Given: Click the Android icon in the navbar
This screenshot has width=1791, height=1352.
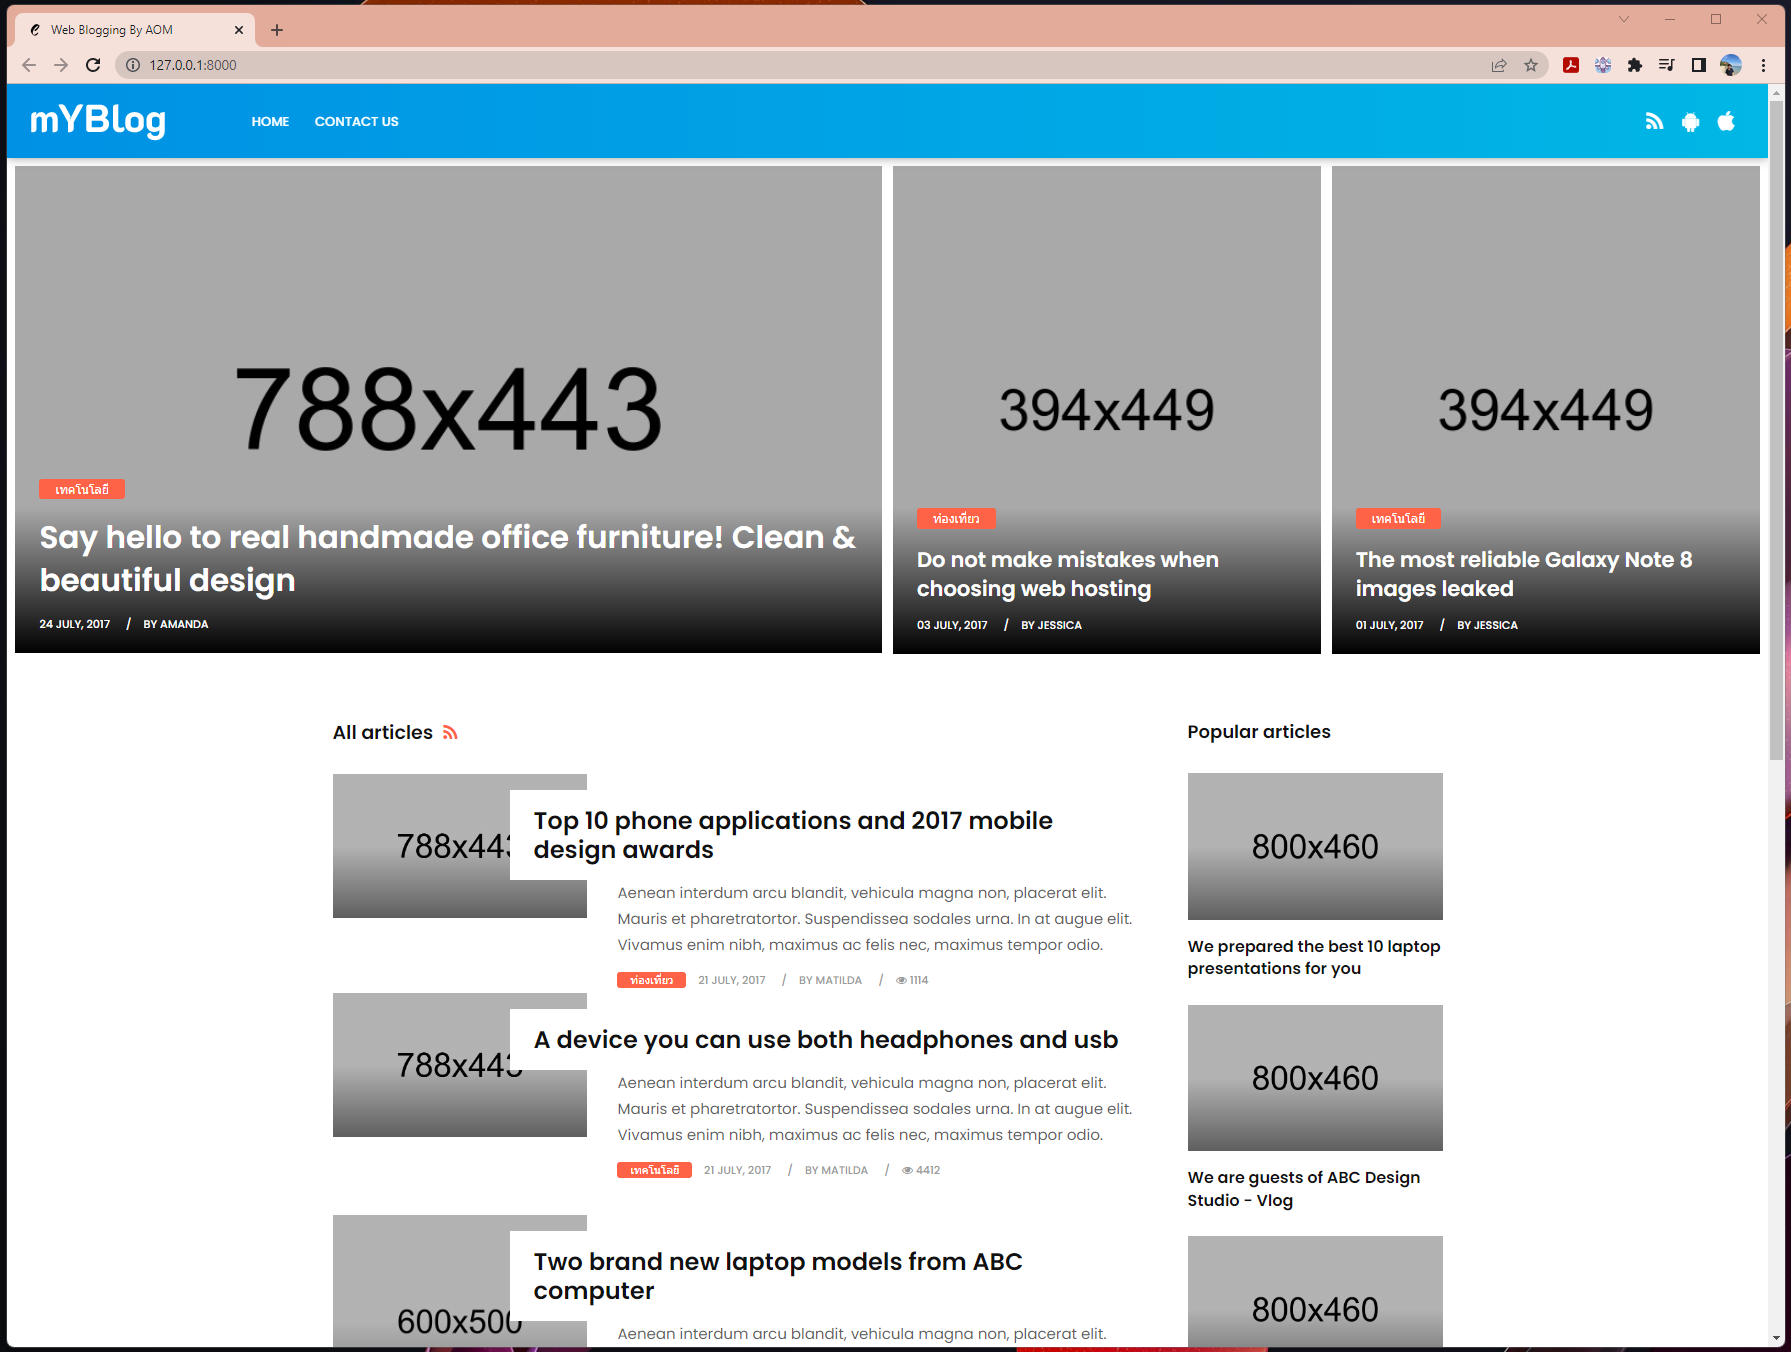Looking at the screenshot, I should pyautogui.click(x=1690, y=121).
